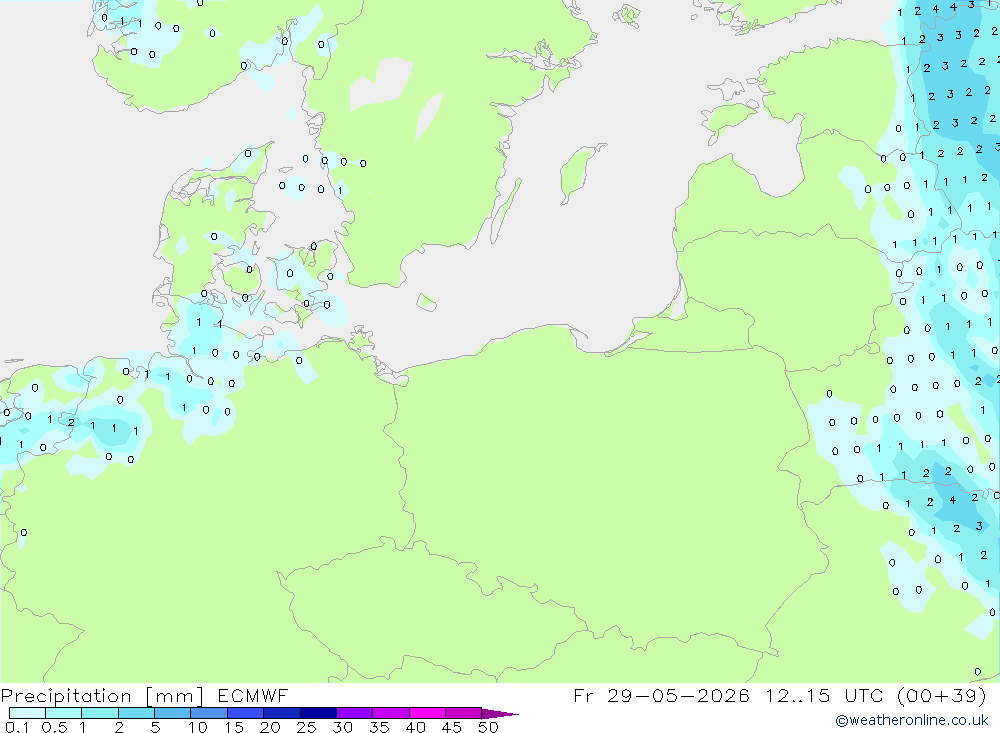
Task: Click the legend scale label '0.1'
Action: click(17, 727)
